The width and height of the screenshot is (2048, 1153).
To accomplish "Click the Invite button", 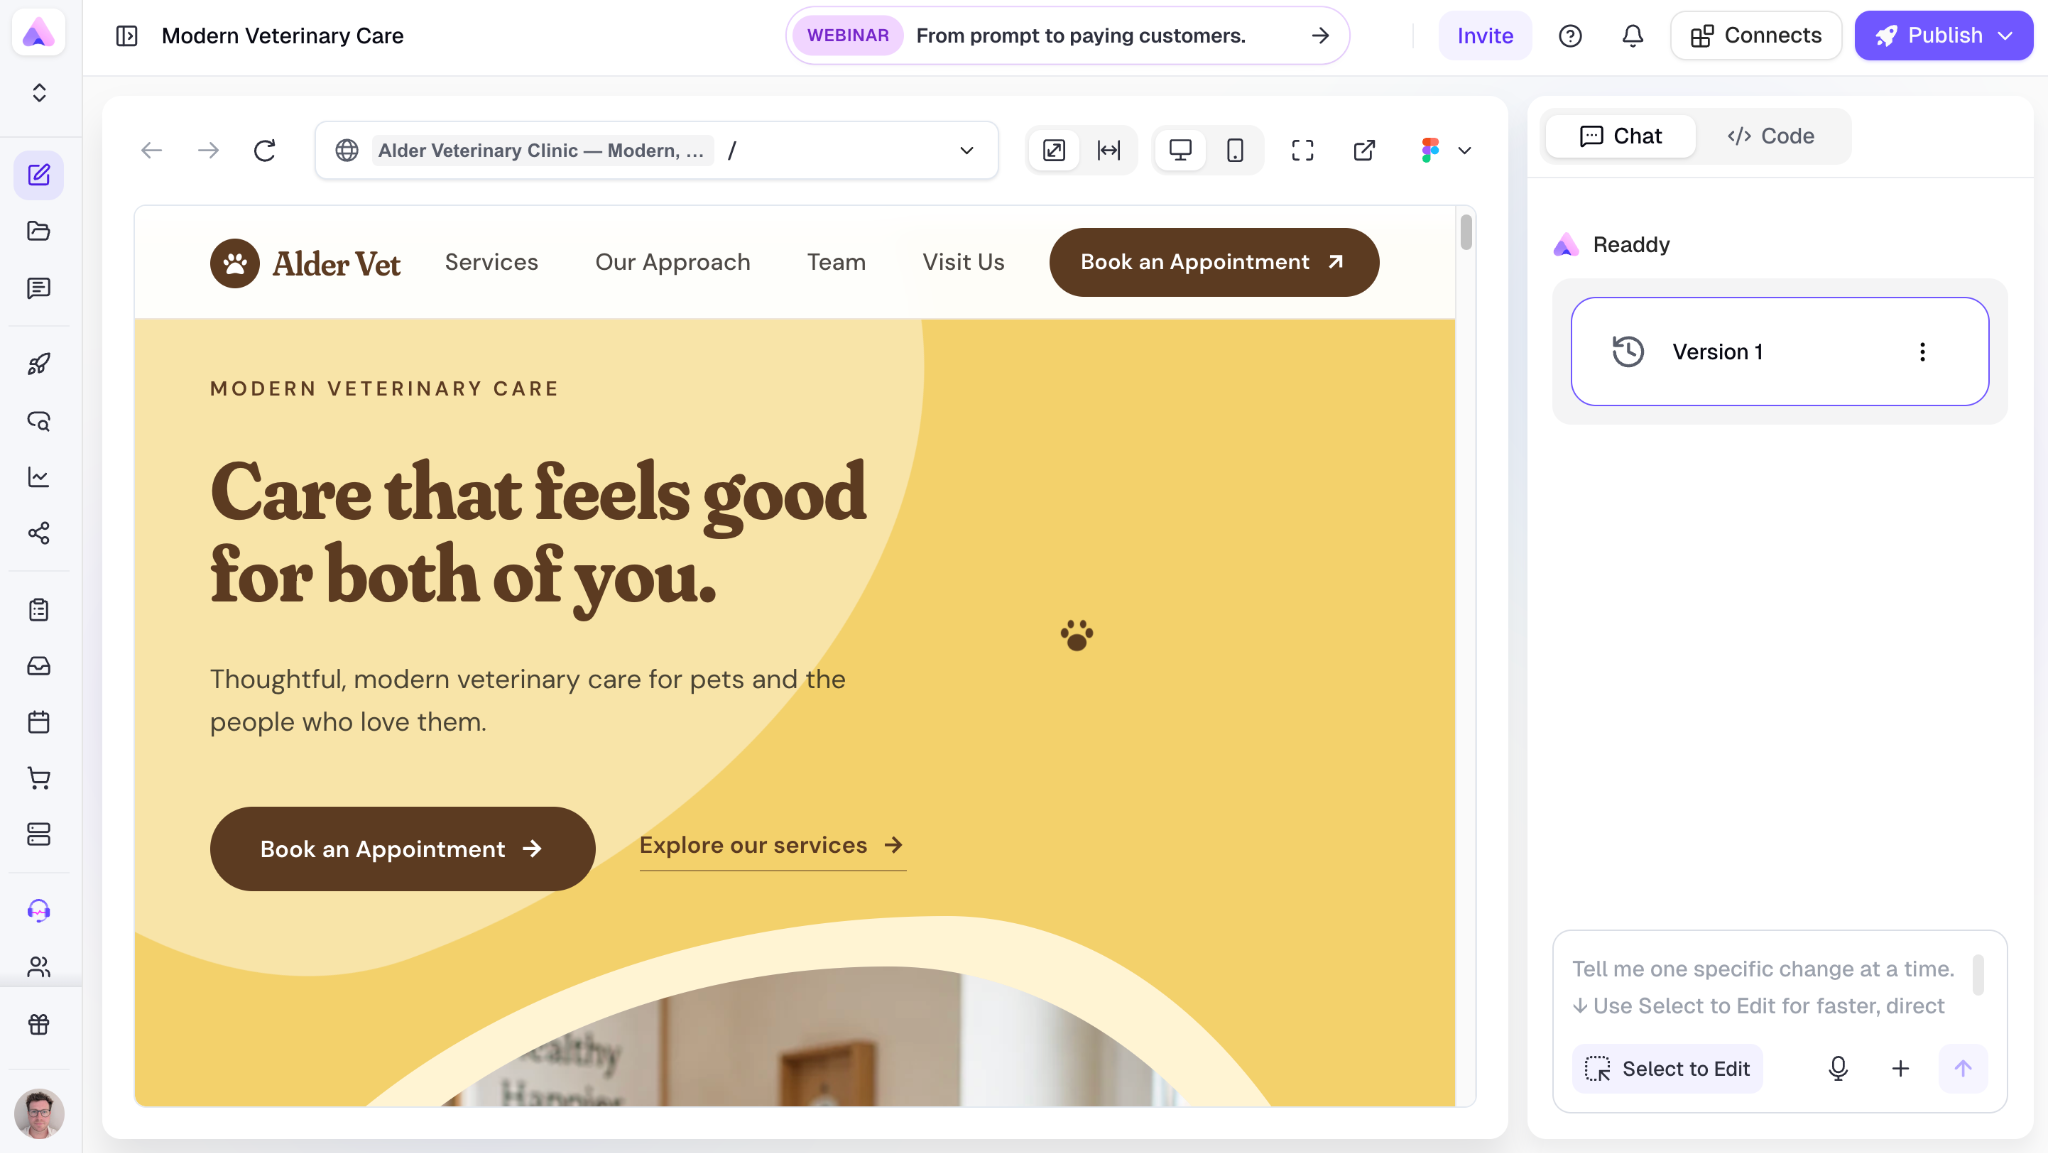I will tap(1485, 36).
